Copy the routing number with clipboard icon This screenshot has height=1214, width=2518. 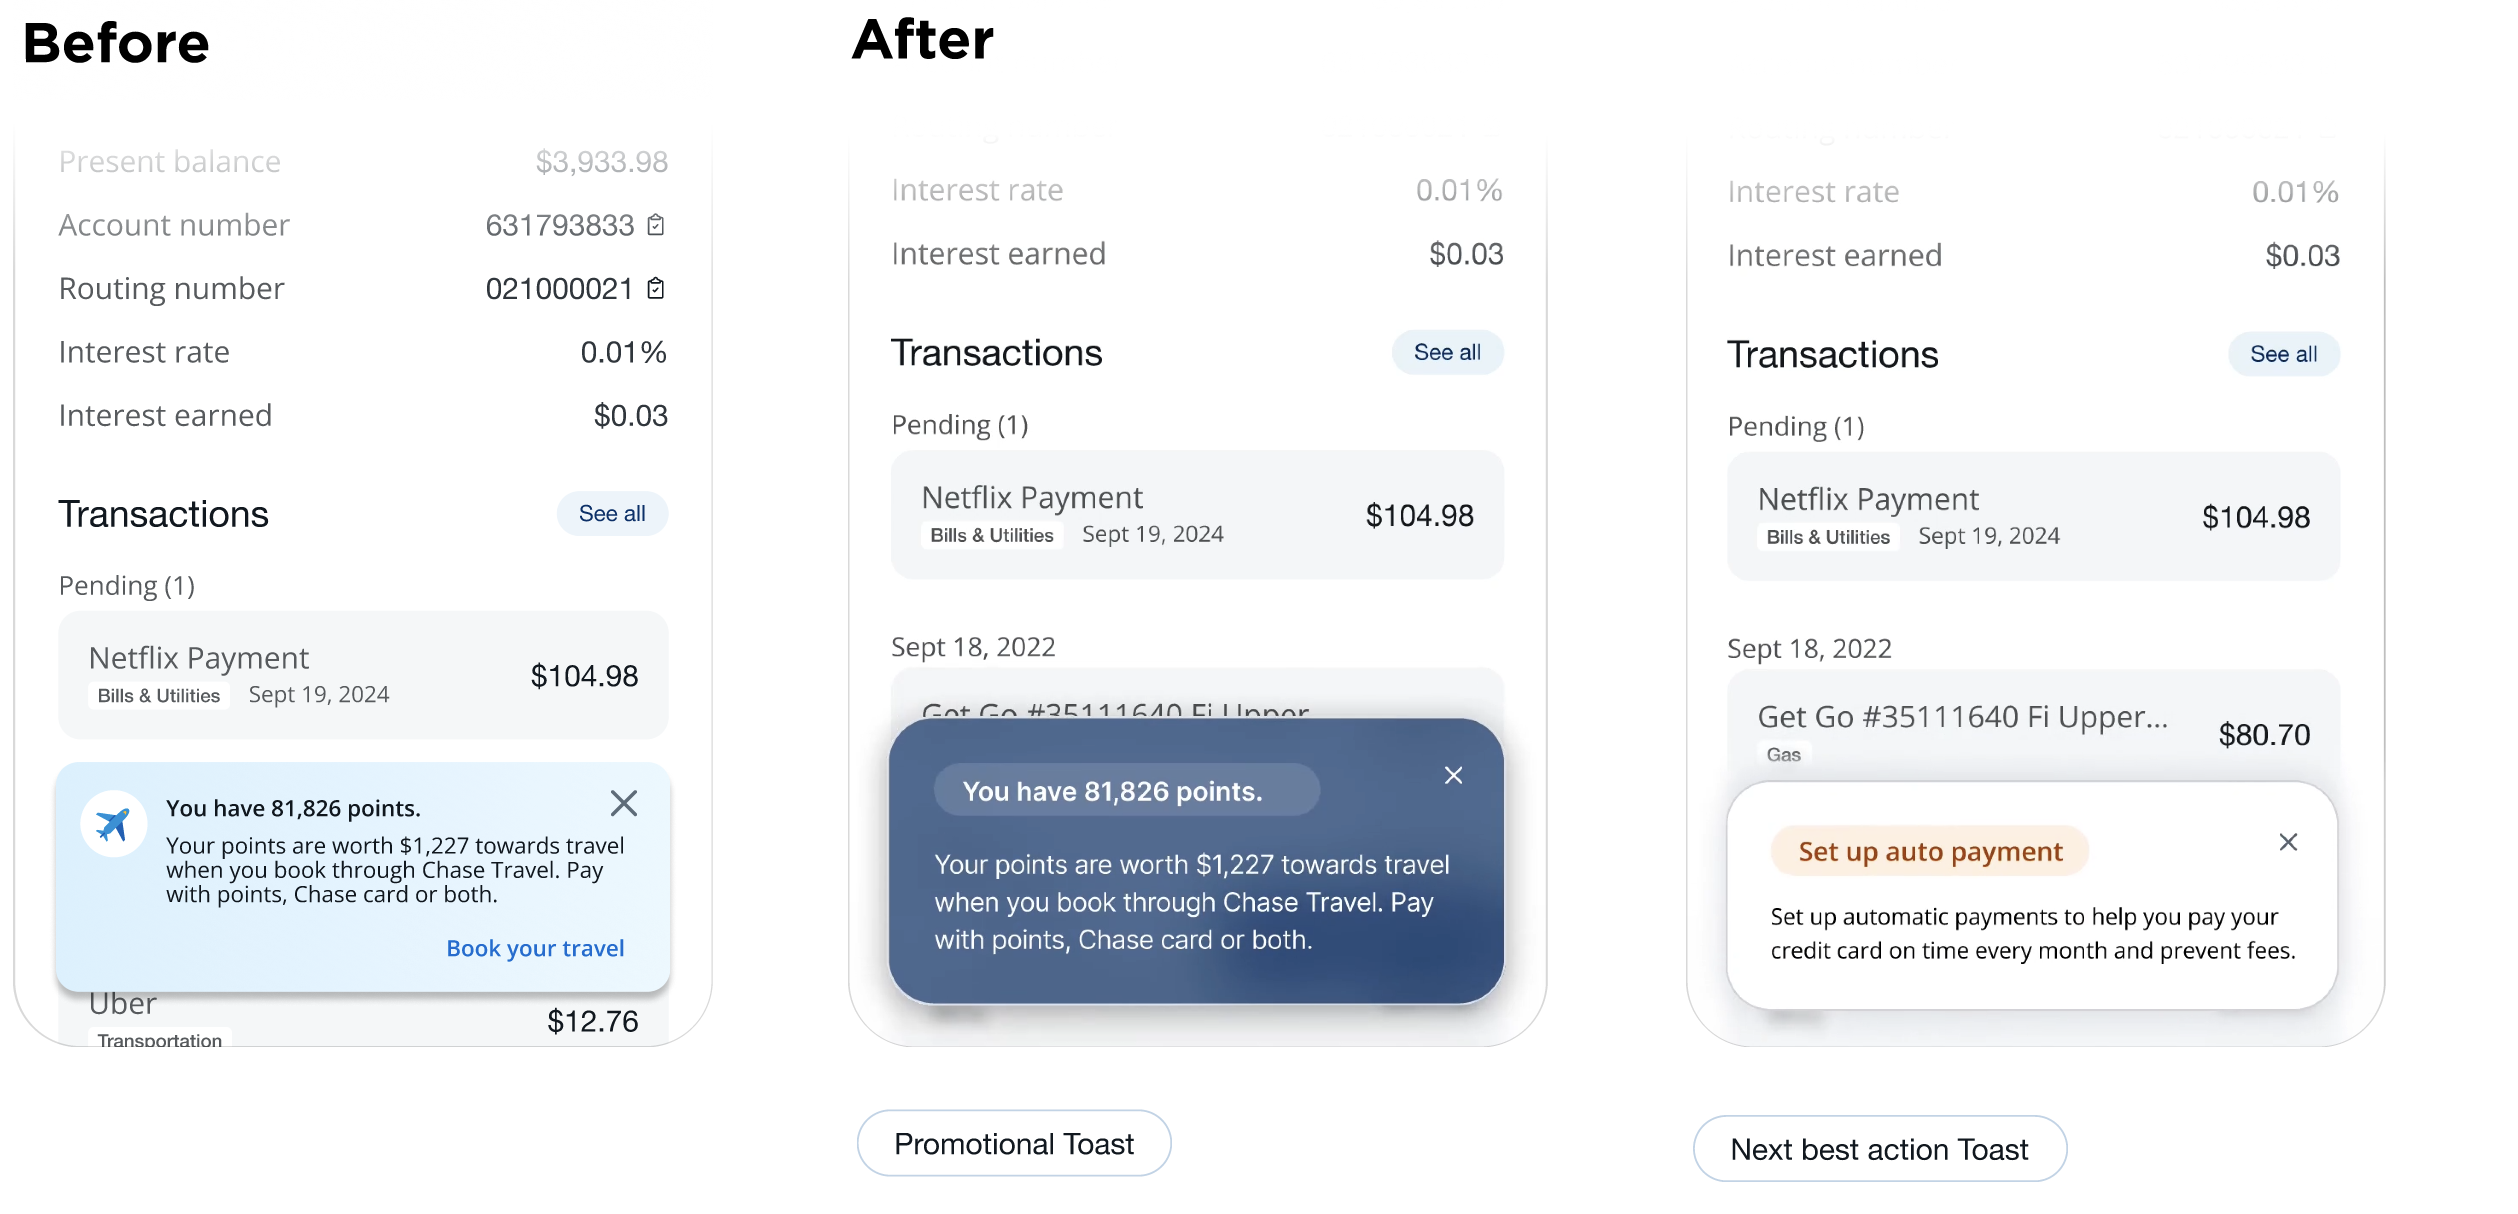tap(656, 288)
